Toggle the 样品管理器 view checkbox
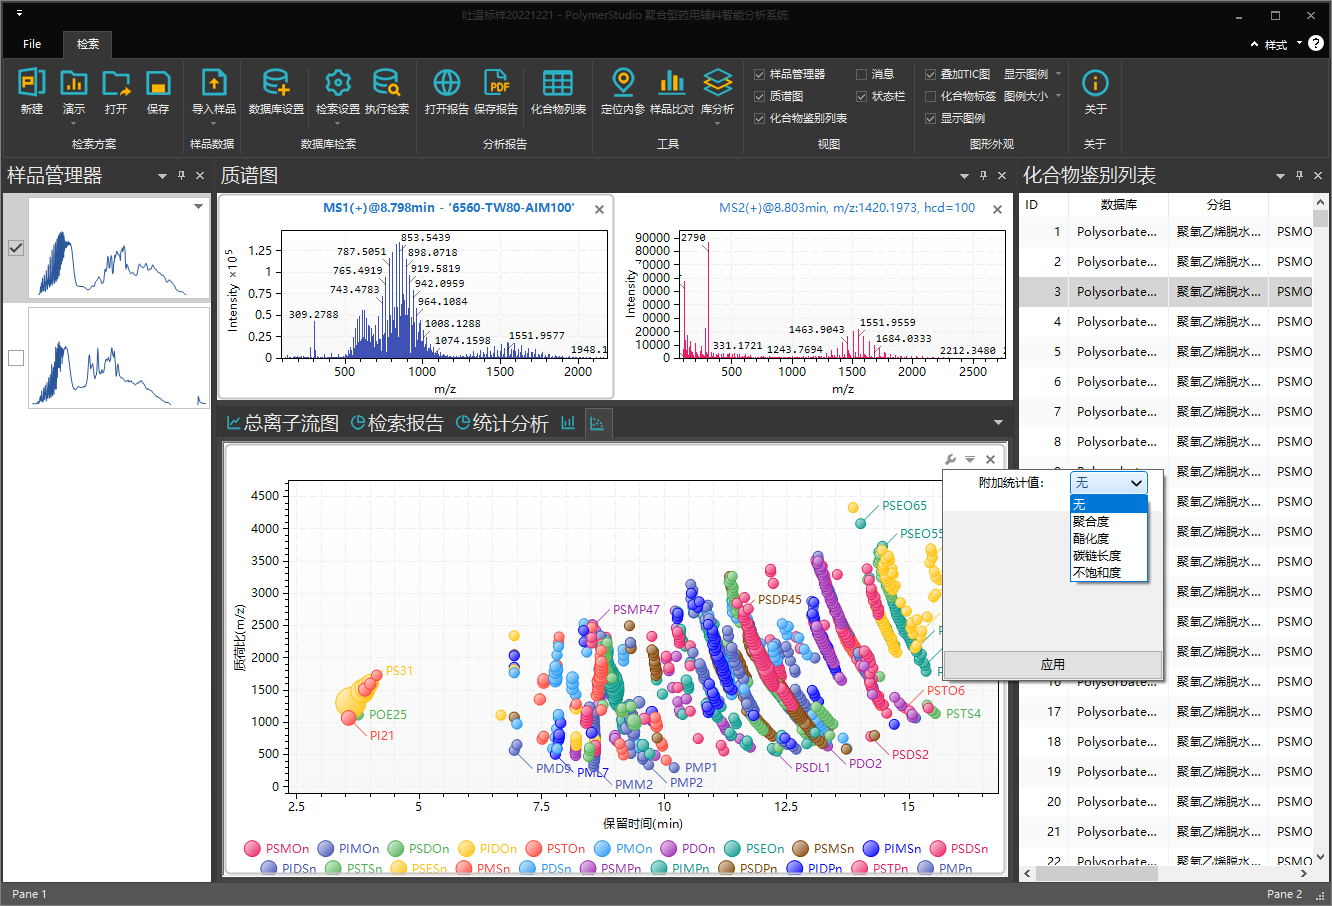 (760, 74)
